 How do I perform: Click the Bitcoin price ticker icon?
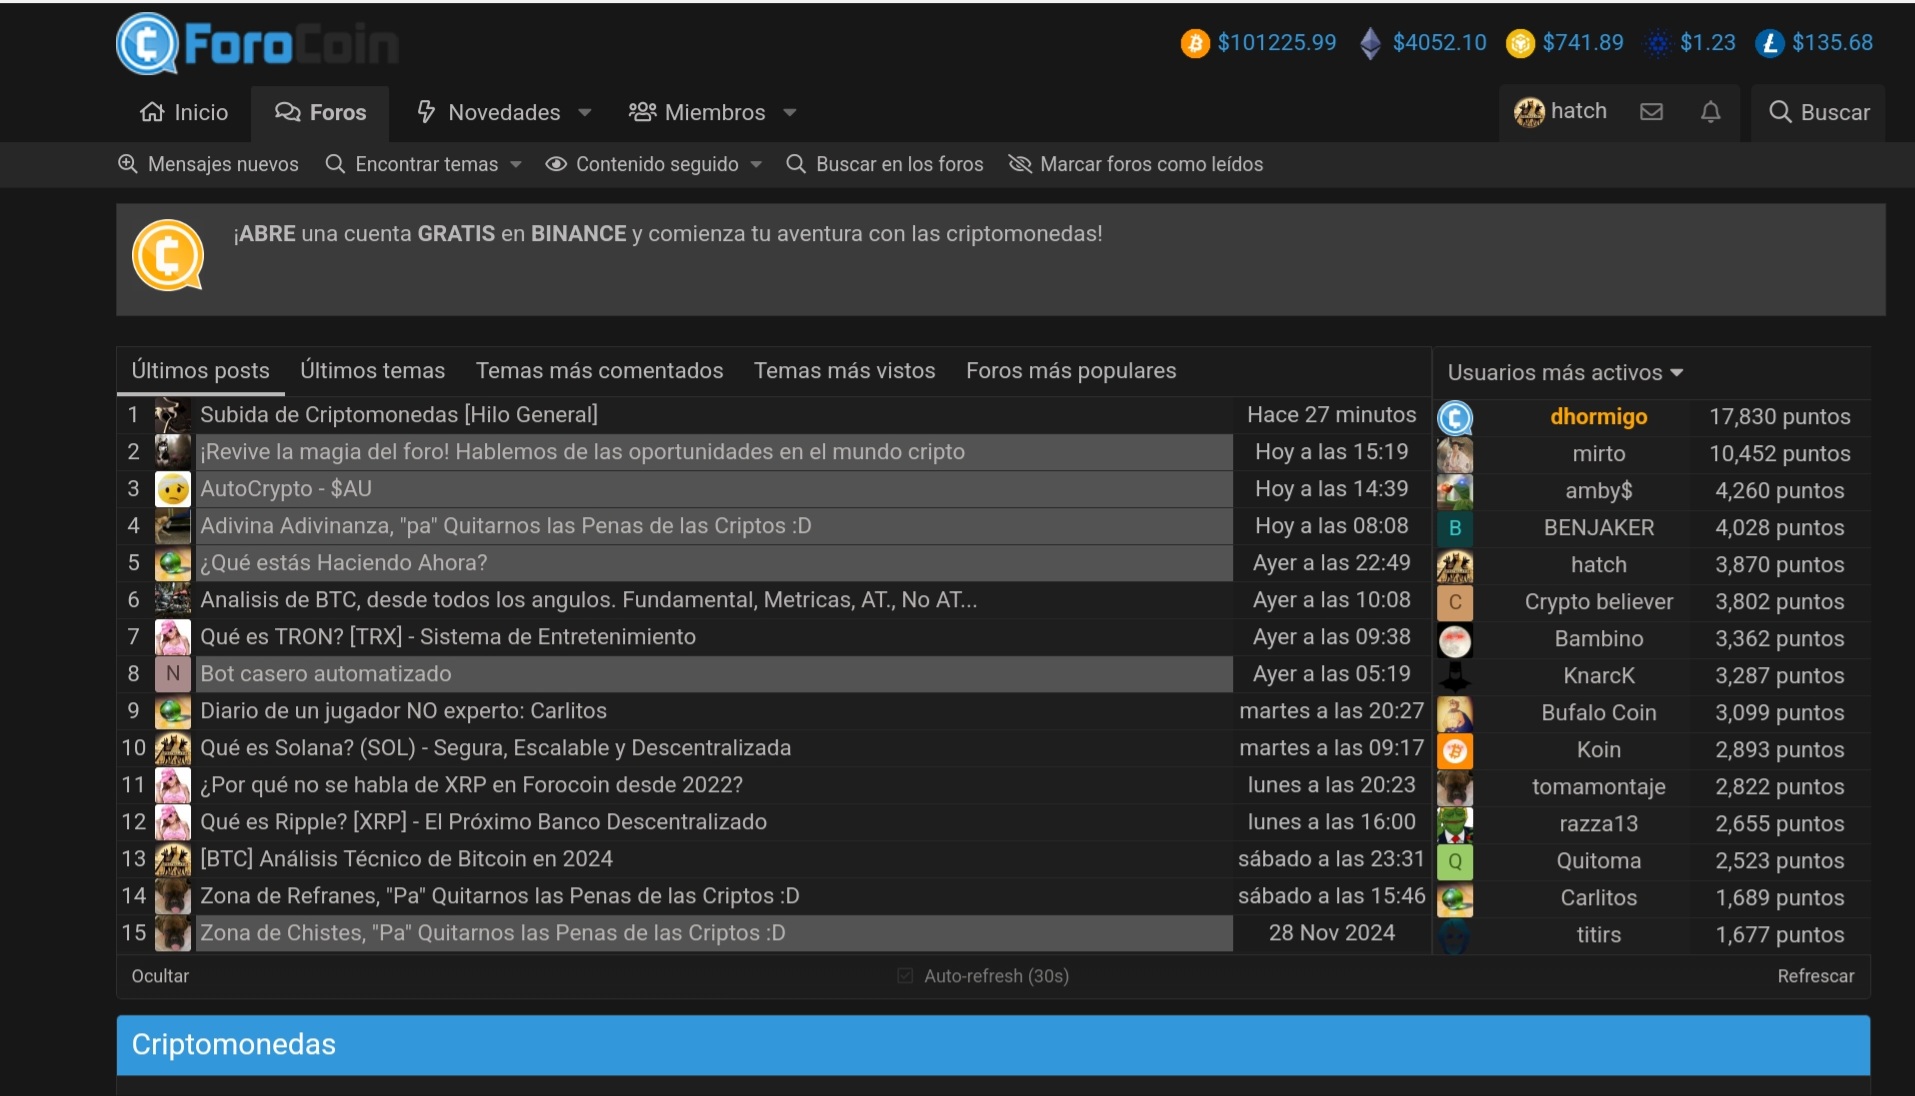tap(1194, 43)
